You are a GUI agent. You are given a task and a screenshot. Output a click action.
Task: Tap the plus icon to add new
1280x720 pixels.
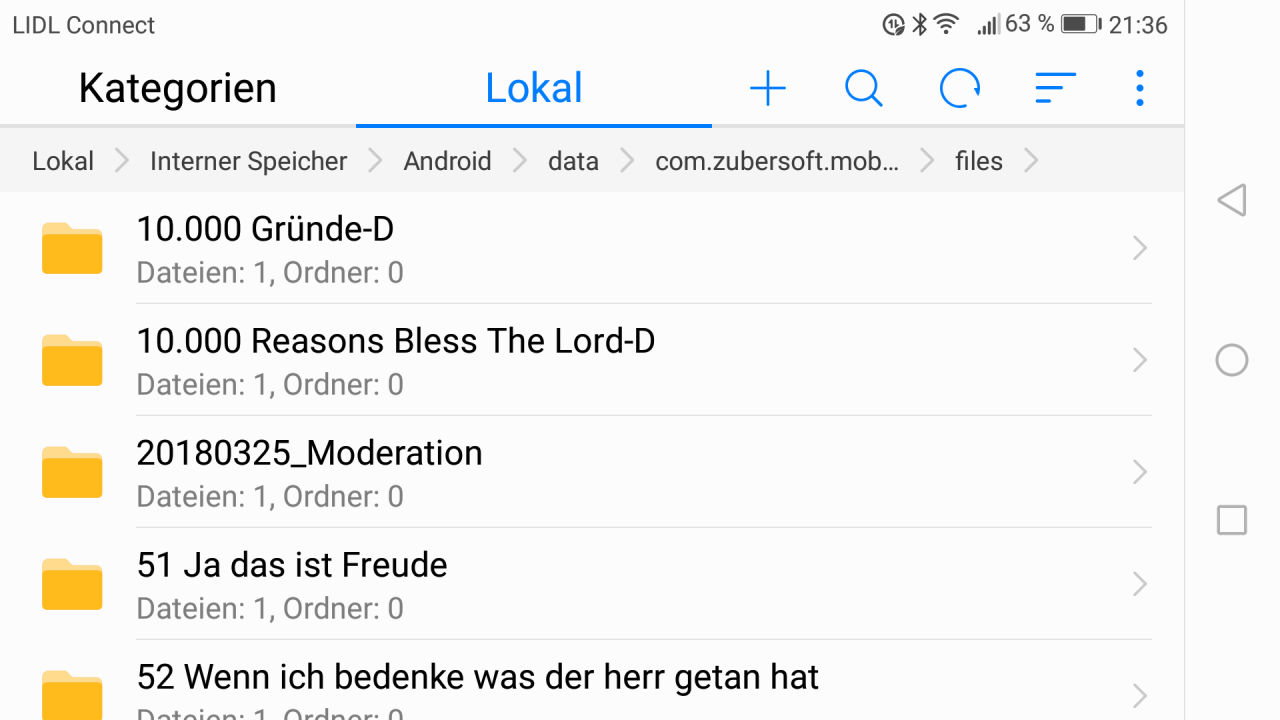tap(768, 89)
